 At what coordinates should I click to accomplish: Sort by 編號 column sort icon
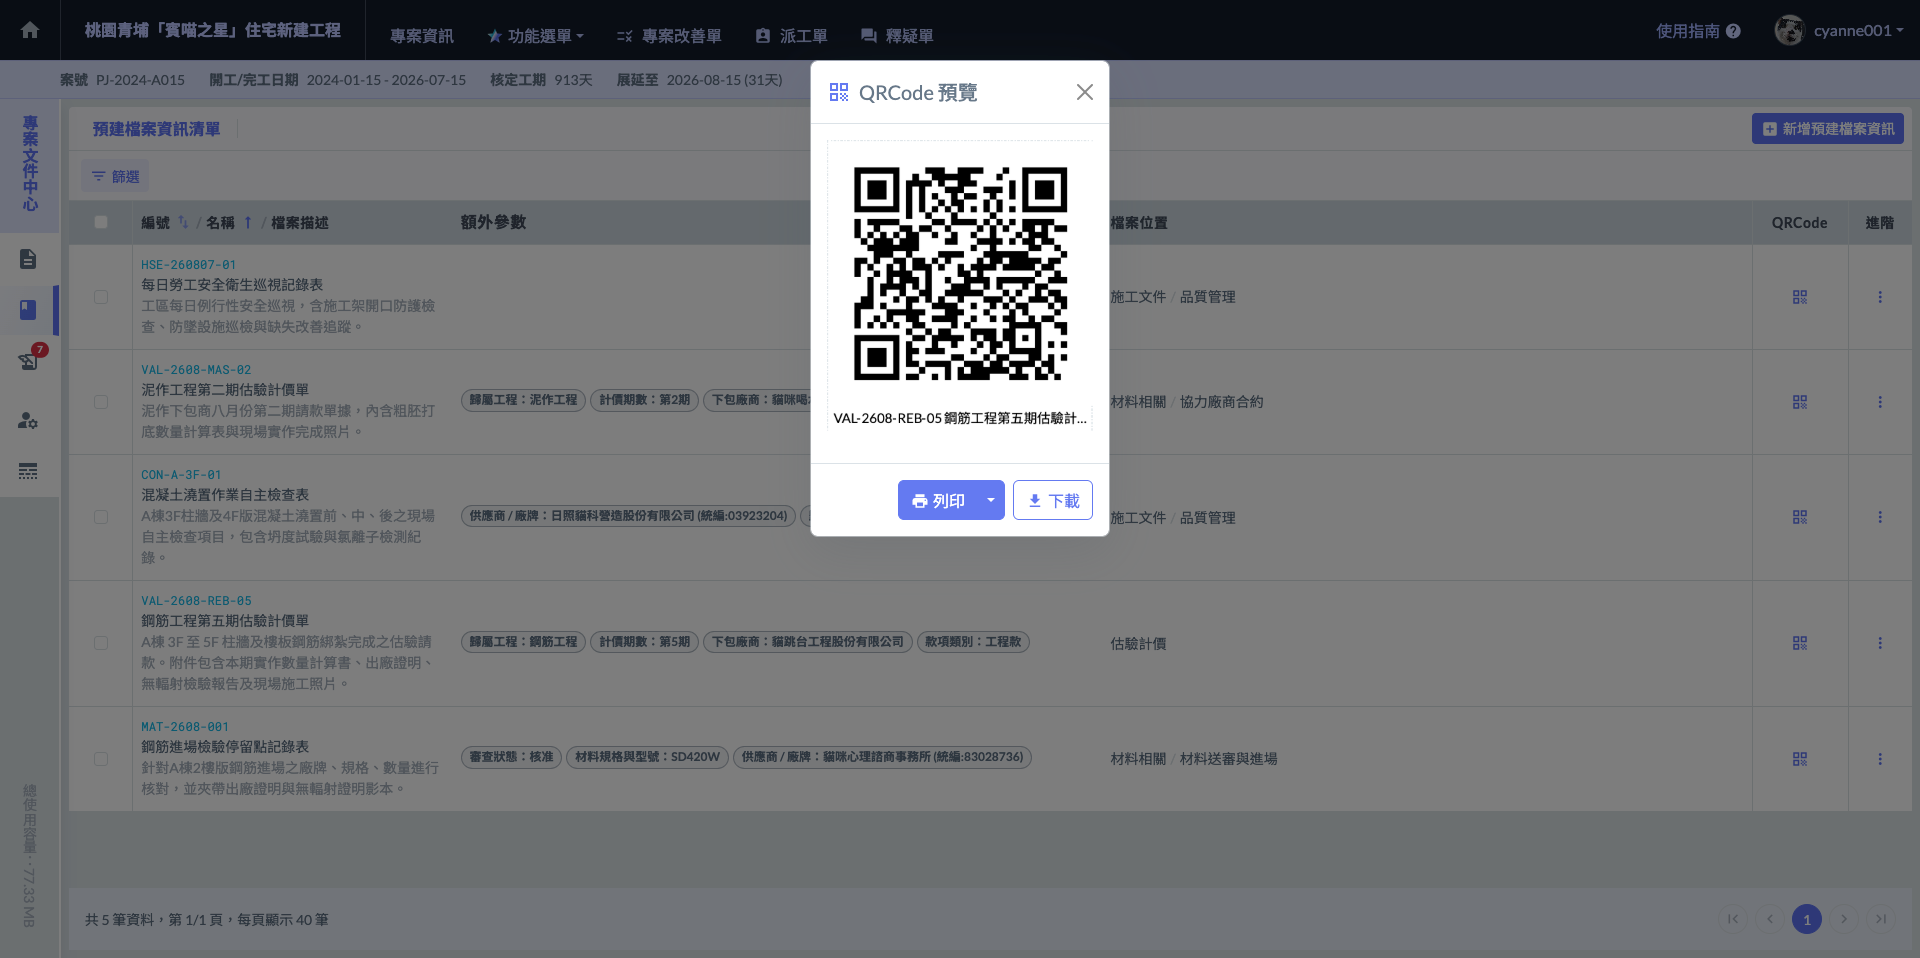[x=183, y=222]
